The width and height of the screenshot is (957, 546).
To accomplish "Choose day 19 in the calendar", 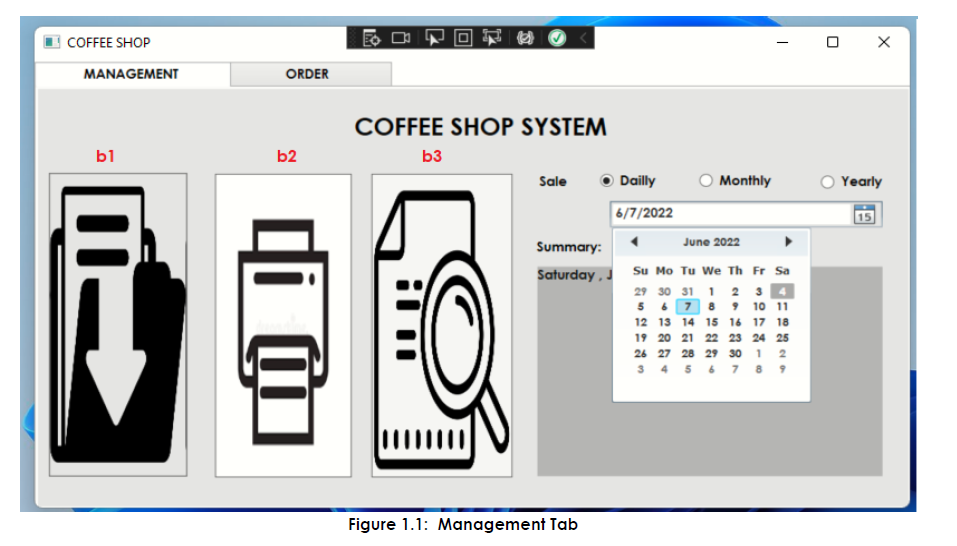I will point(640,338).
